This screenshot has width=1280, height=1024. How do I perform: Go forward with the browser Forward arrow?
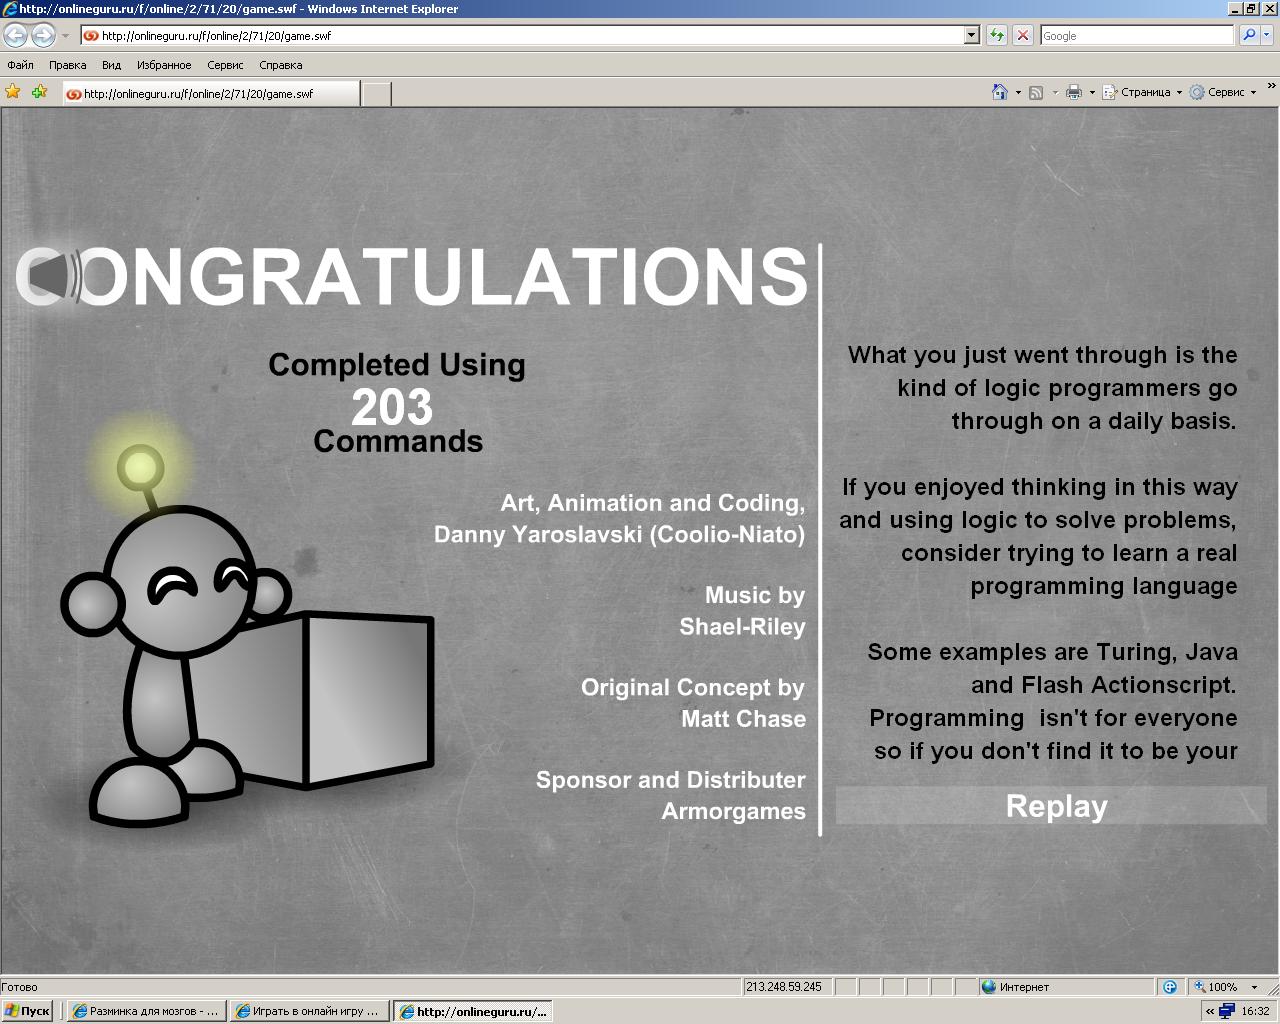[x=43, y=36]
